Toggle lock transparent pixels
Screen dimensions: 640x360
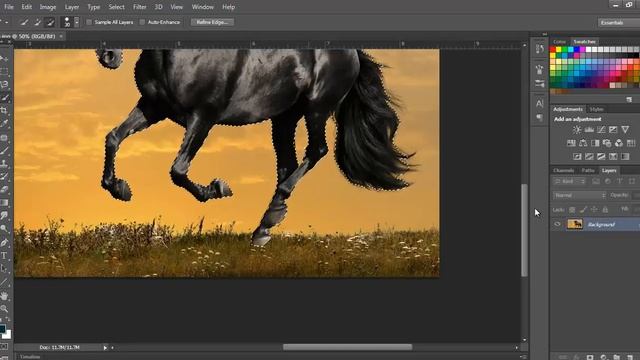[x=572, y=209]
